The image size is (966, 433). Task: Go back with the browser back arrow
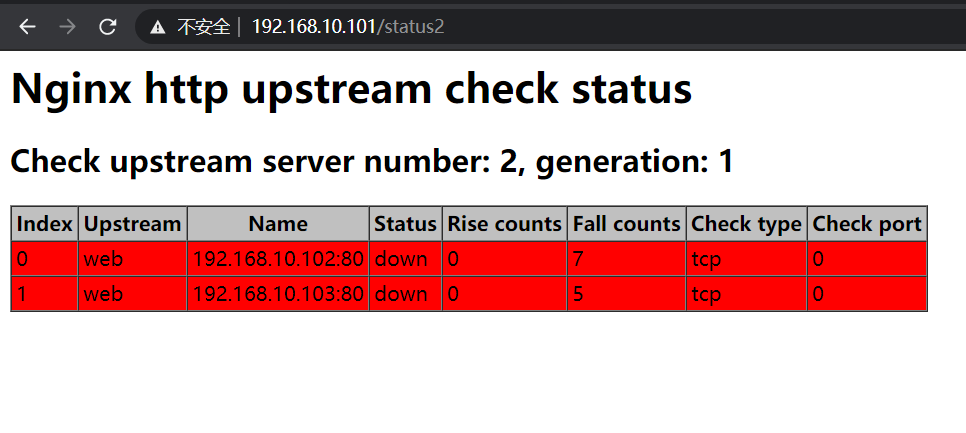[x=27, y=26]
